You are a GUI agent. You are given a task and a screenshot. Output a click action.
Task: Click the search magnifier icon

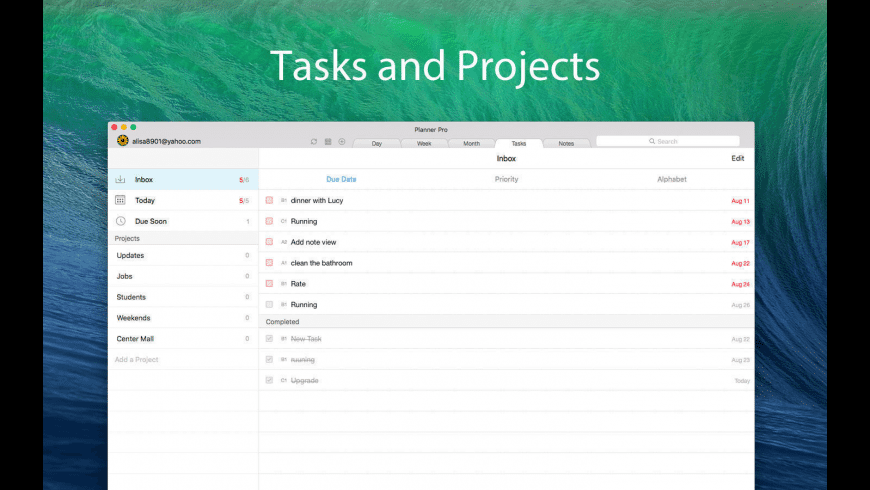click(652, 141)
